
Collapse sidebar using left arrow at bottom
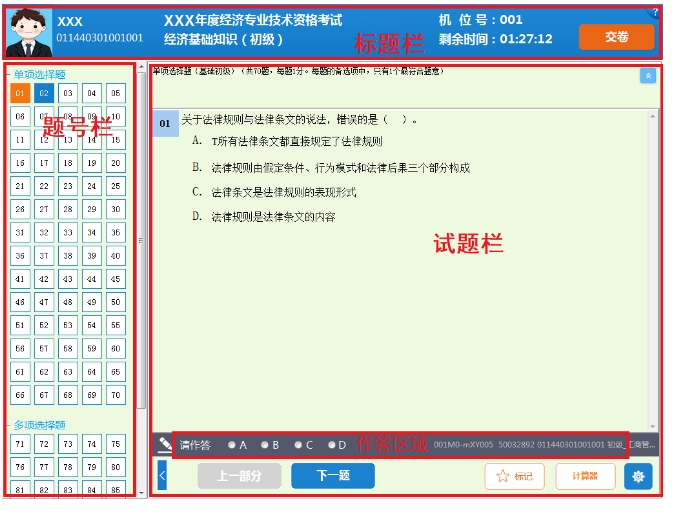[162, 476]
